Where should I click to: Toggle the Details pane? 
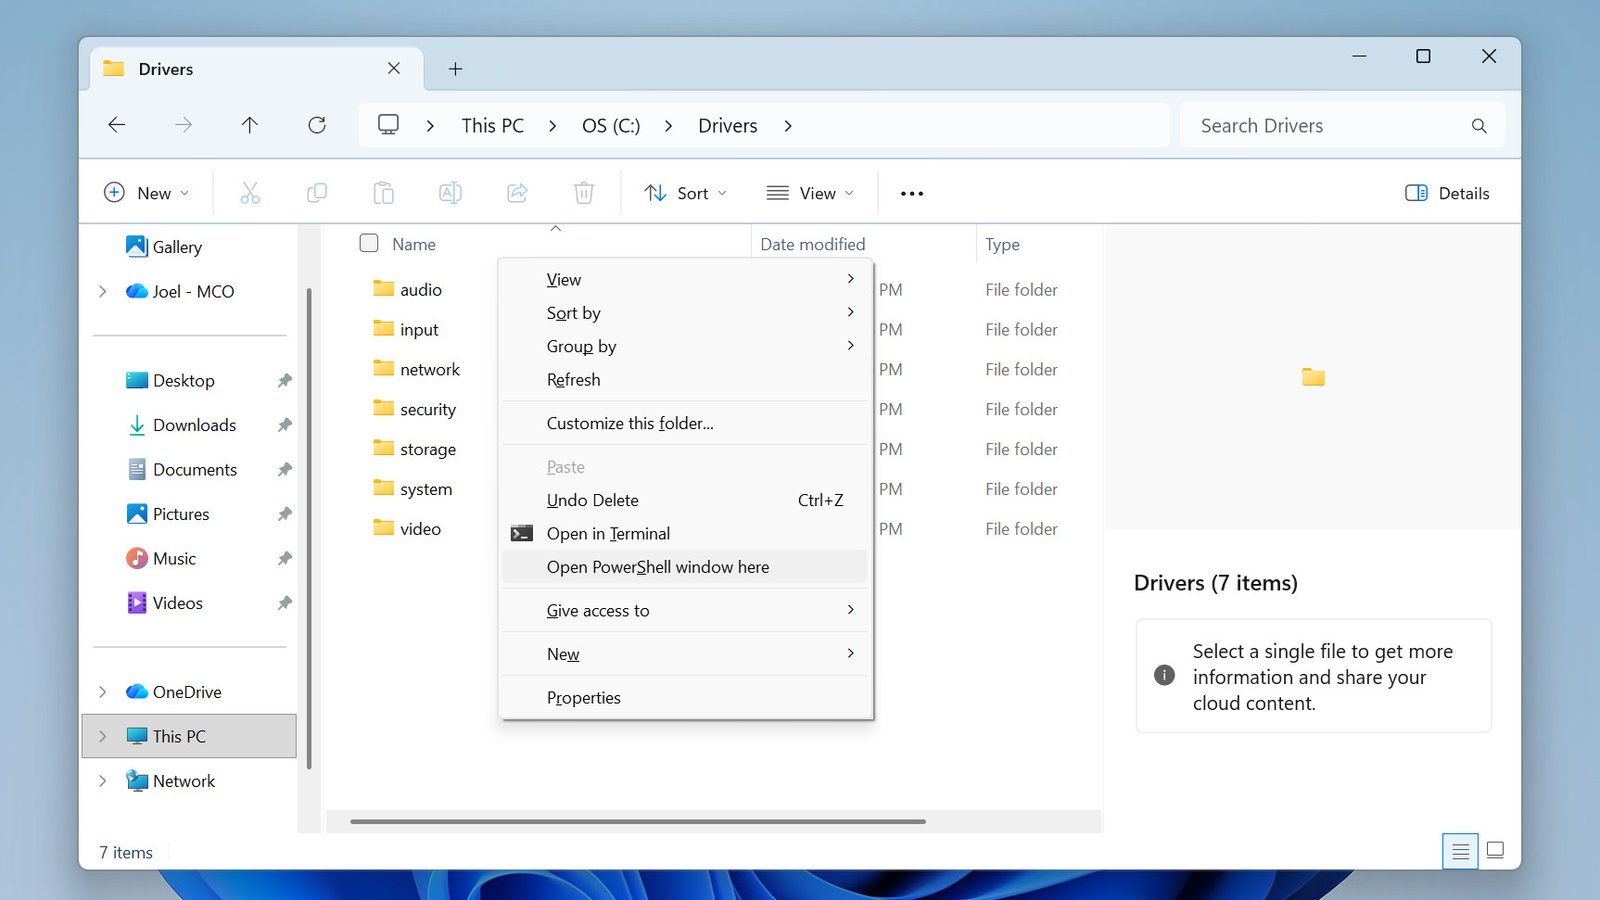tap(1446, 192)
